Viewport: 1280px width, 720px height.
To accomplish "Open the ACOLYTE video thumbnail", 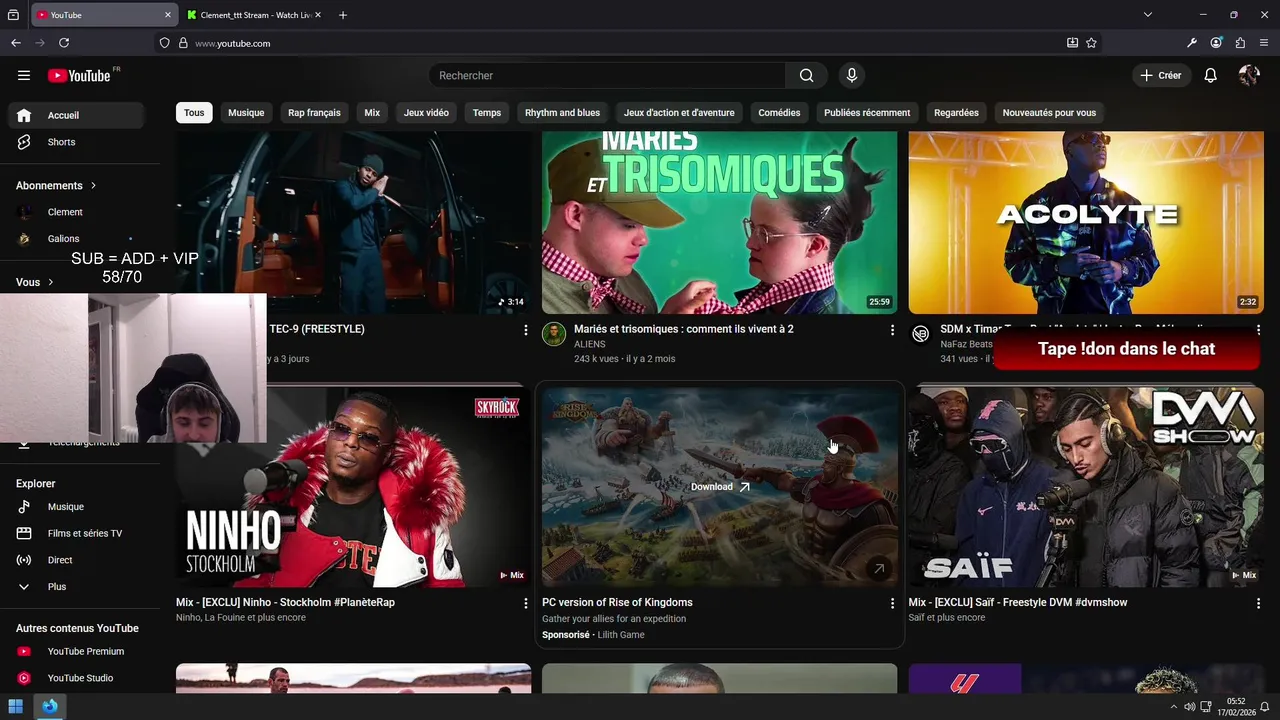I will [x=1086, y=222].
